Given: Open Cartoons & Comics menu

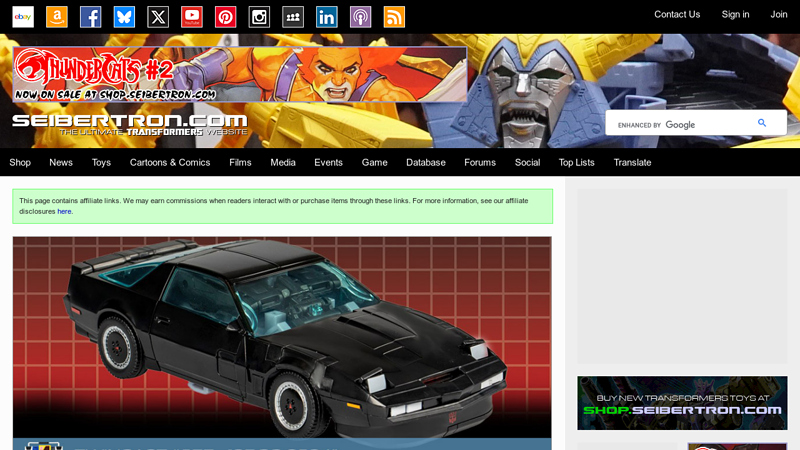Looking at the screenshot, I should 170,162.
